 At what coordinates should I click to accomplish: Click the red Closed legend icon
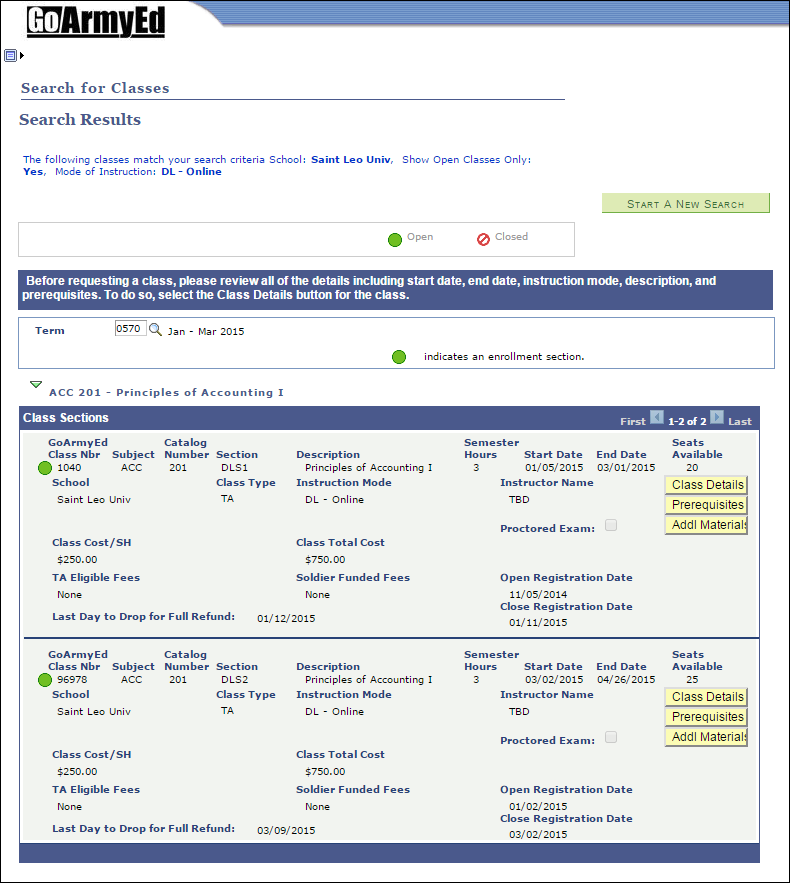(483, 239)
